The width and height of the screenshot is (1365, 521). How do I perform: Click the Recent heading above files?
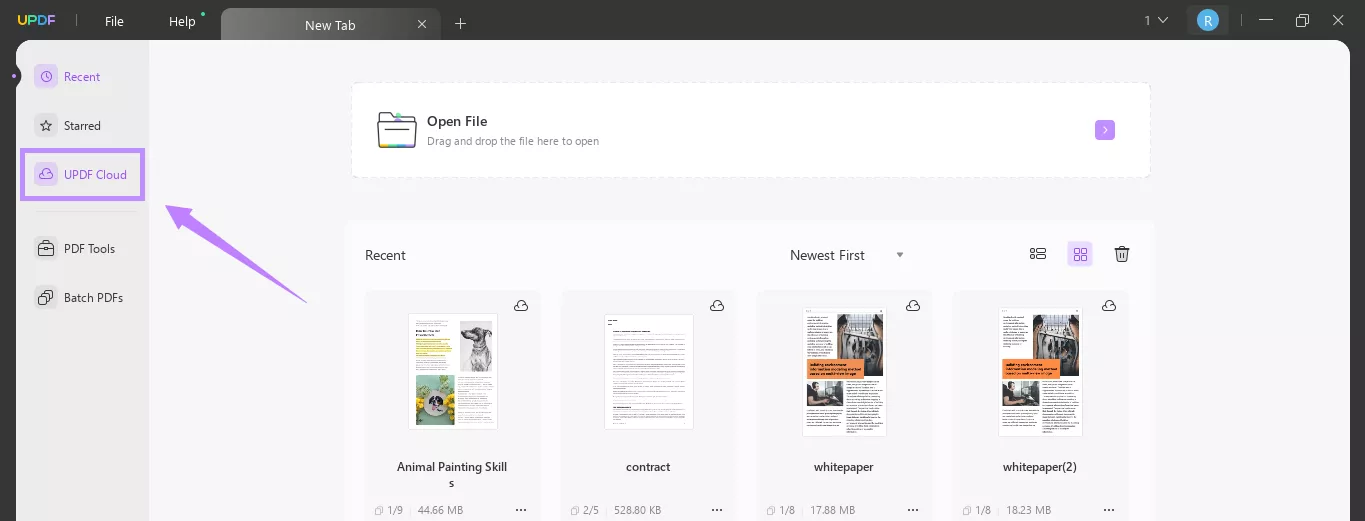385,255
